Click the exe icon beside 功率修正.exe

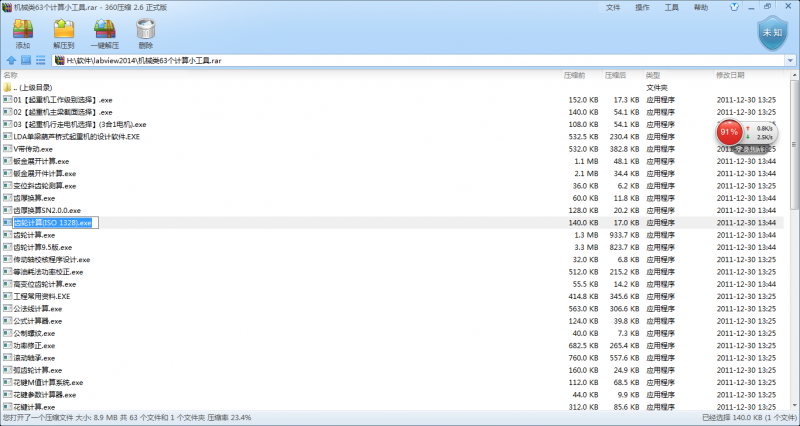click(x=7, y=345)
